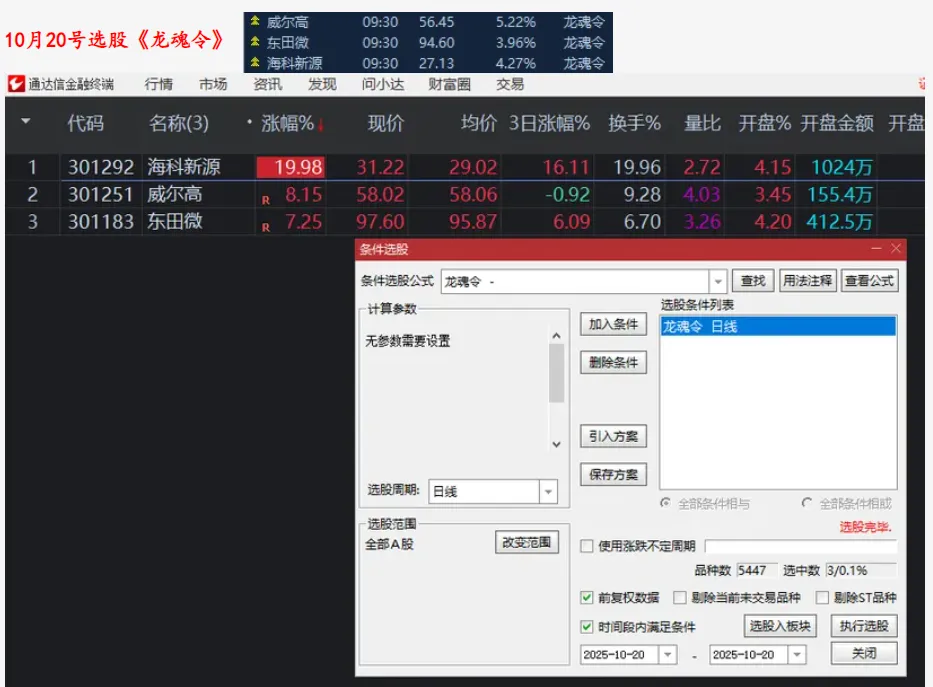
Task: Click the R marker beside 威尔高
Action: [266, 199]
